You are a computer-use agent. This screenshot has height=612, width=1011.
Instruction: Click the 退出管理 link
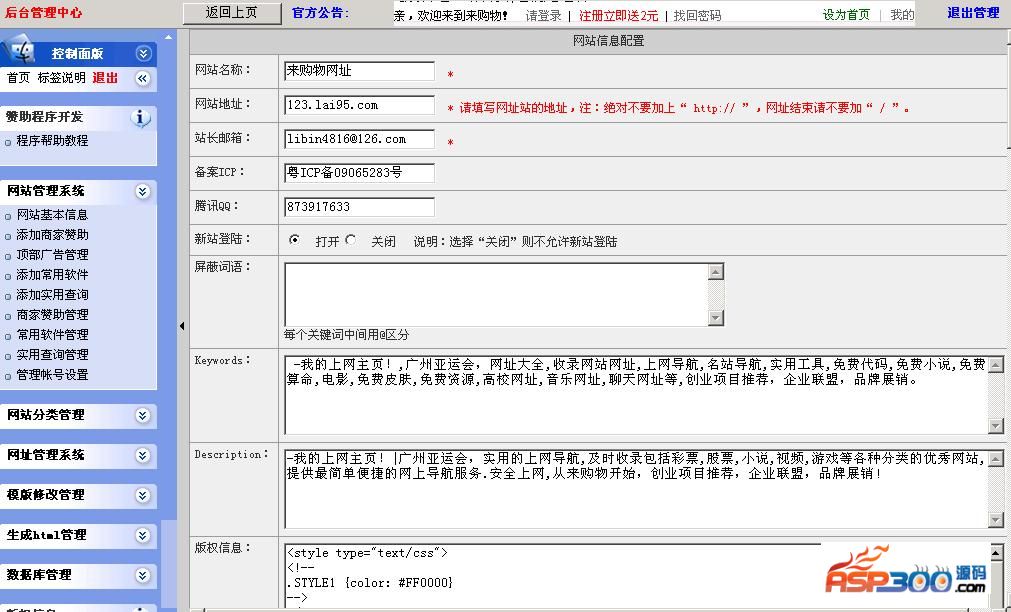972,13
